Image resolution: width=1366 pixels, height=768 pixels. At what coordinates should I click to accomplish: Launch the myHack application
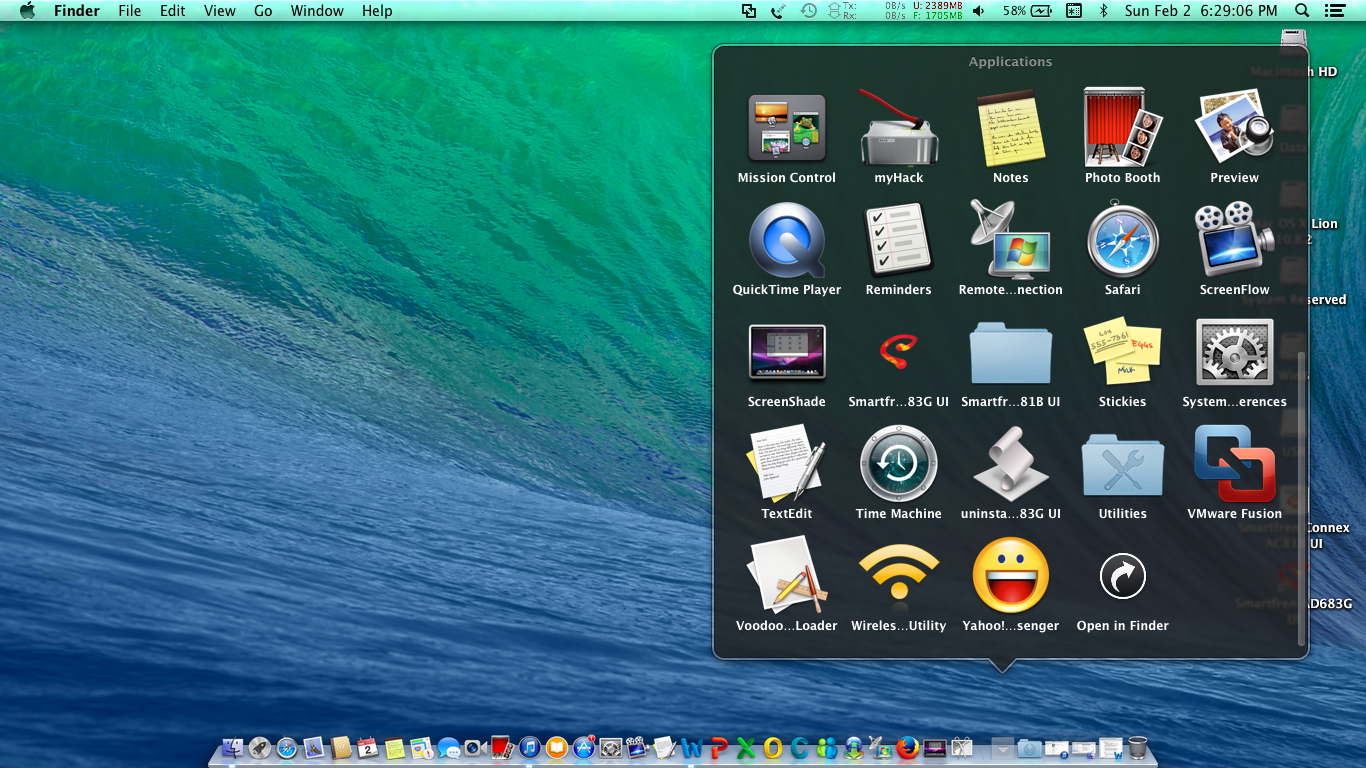pyautogui.click(x=899, y=128)
